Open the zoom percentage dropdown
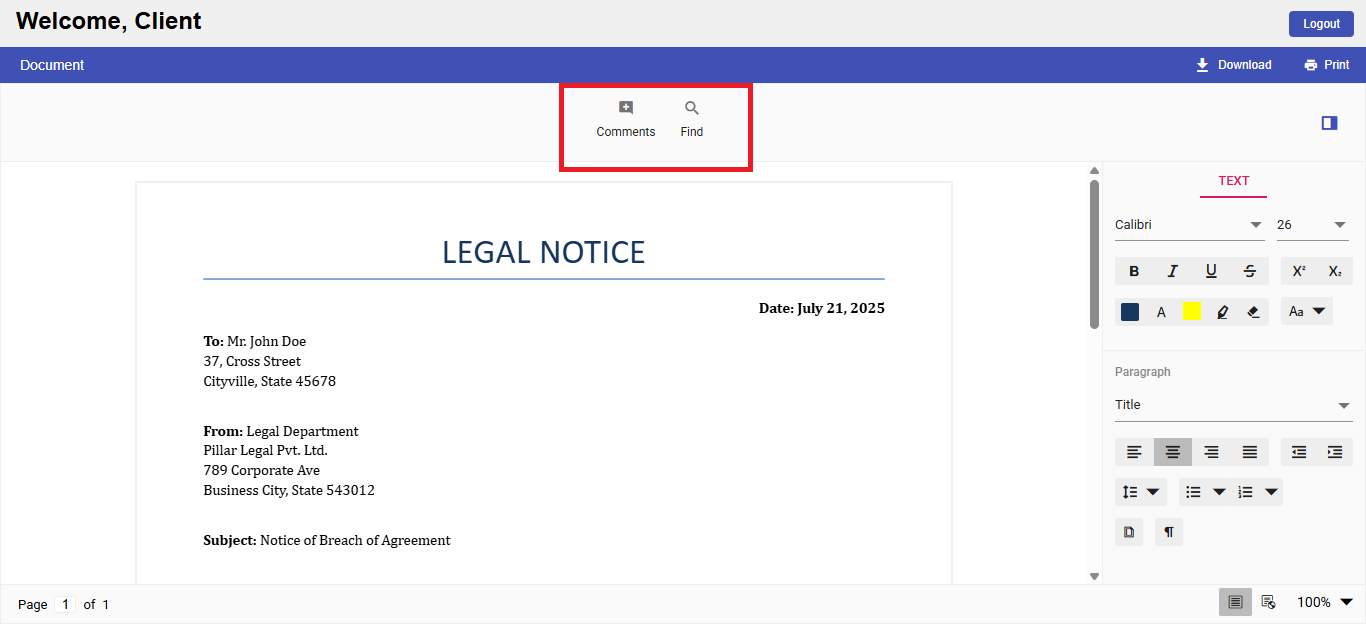 1324,601
